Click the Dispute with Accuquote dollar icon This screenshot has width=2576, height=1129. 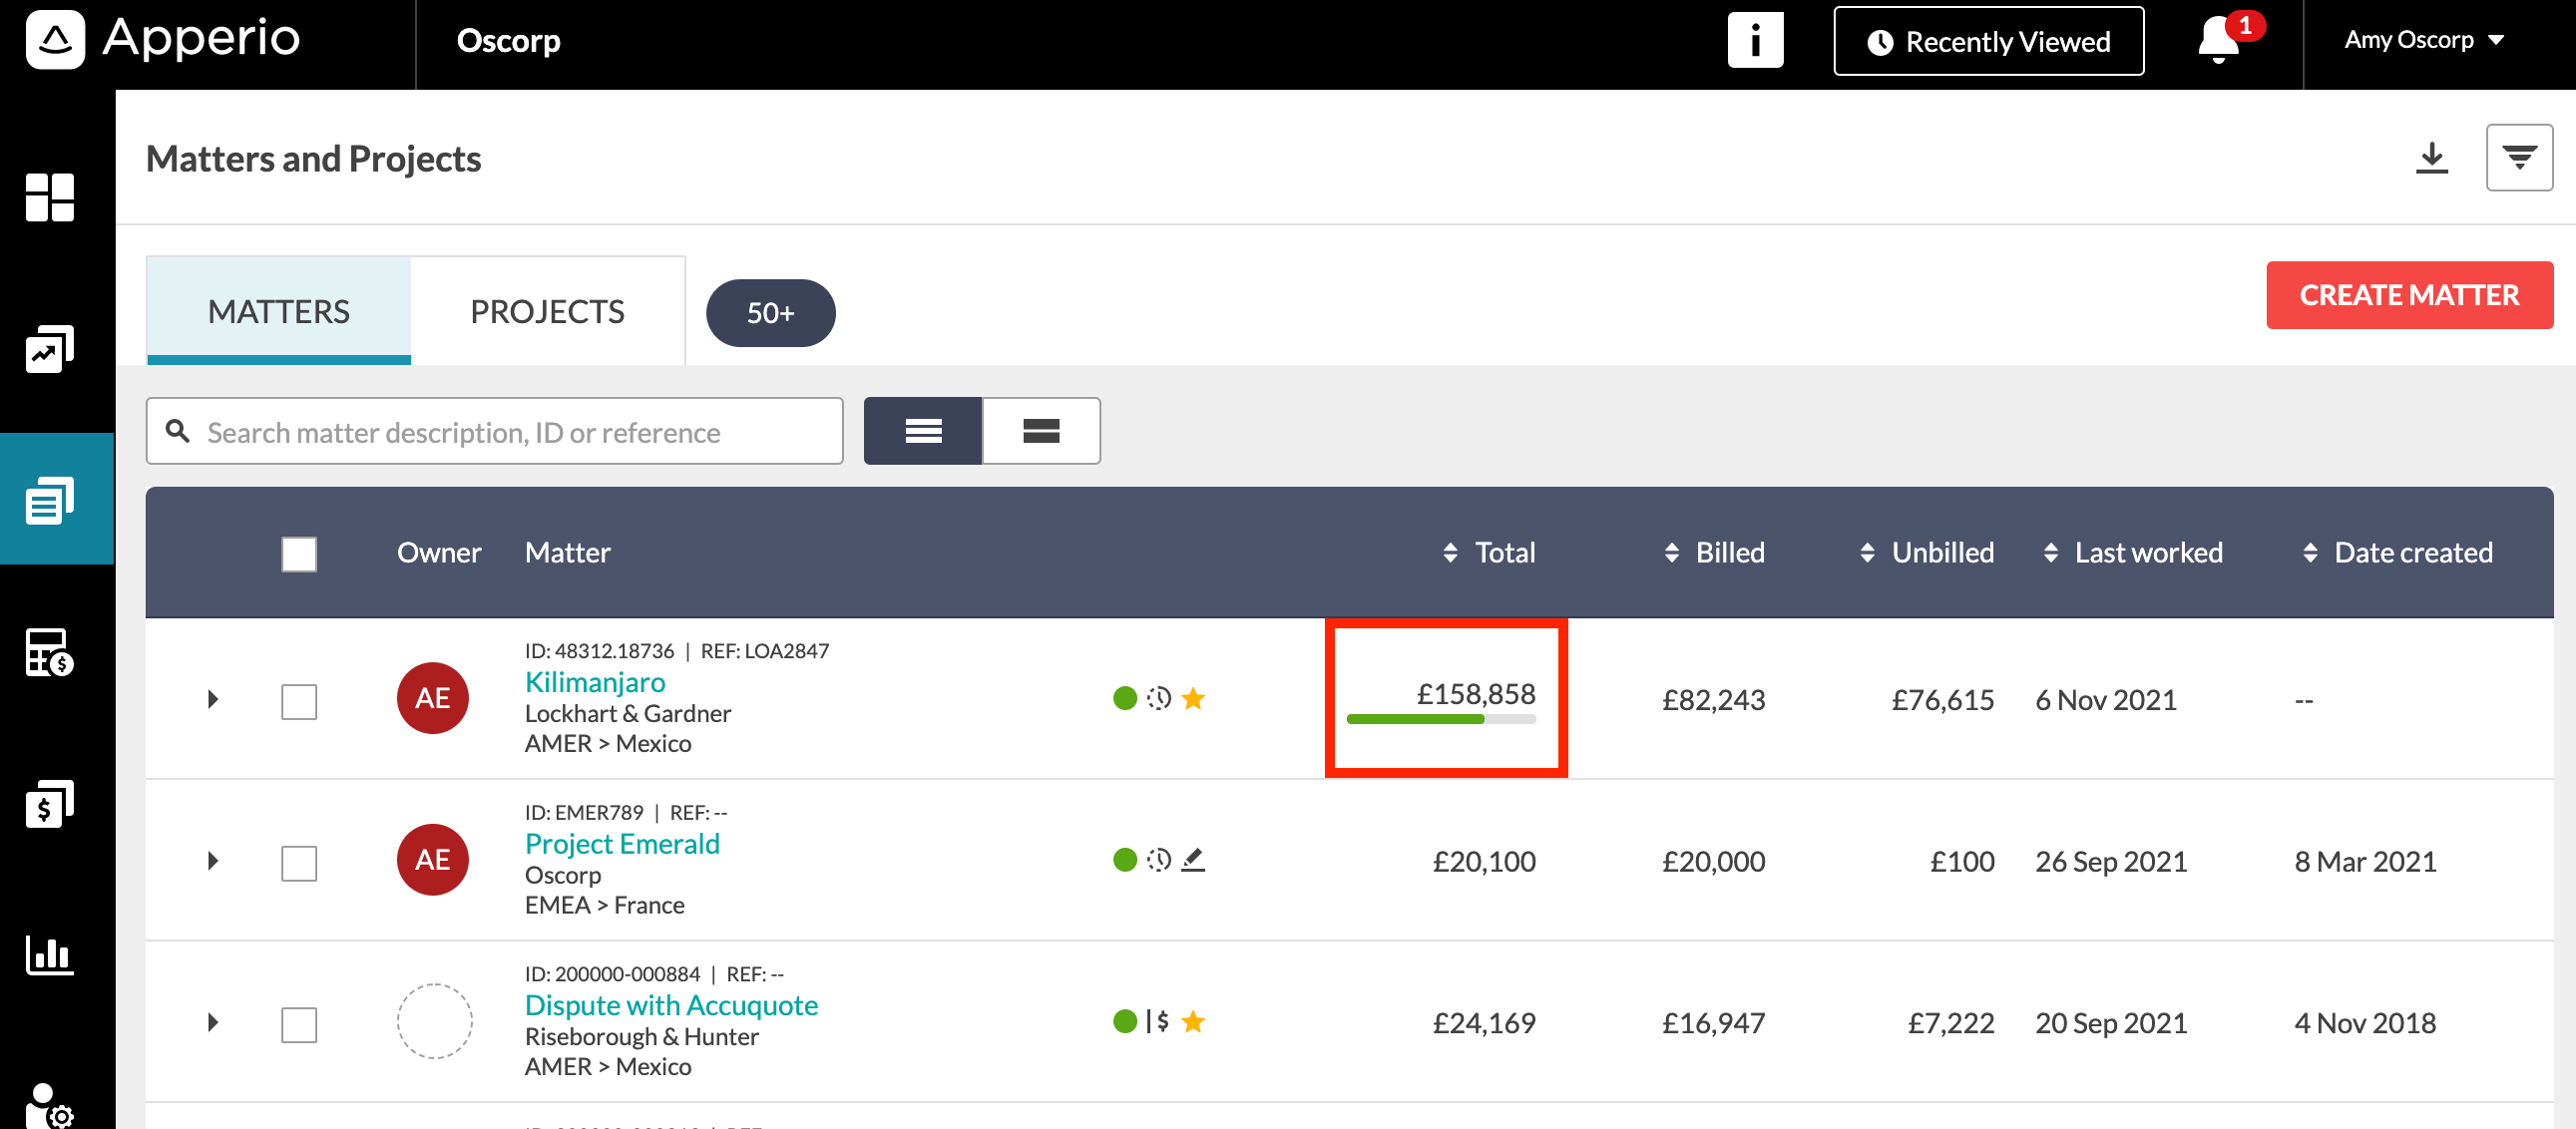tap(1158, 1021)
